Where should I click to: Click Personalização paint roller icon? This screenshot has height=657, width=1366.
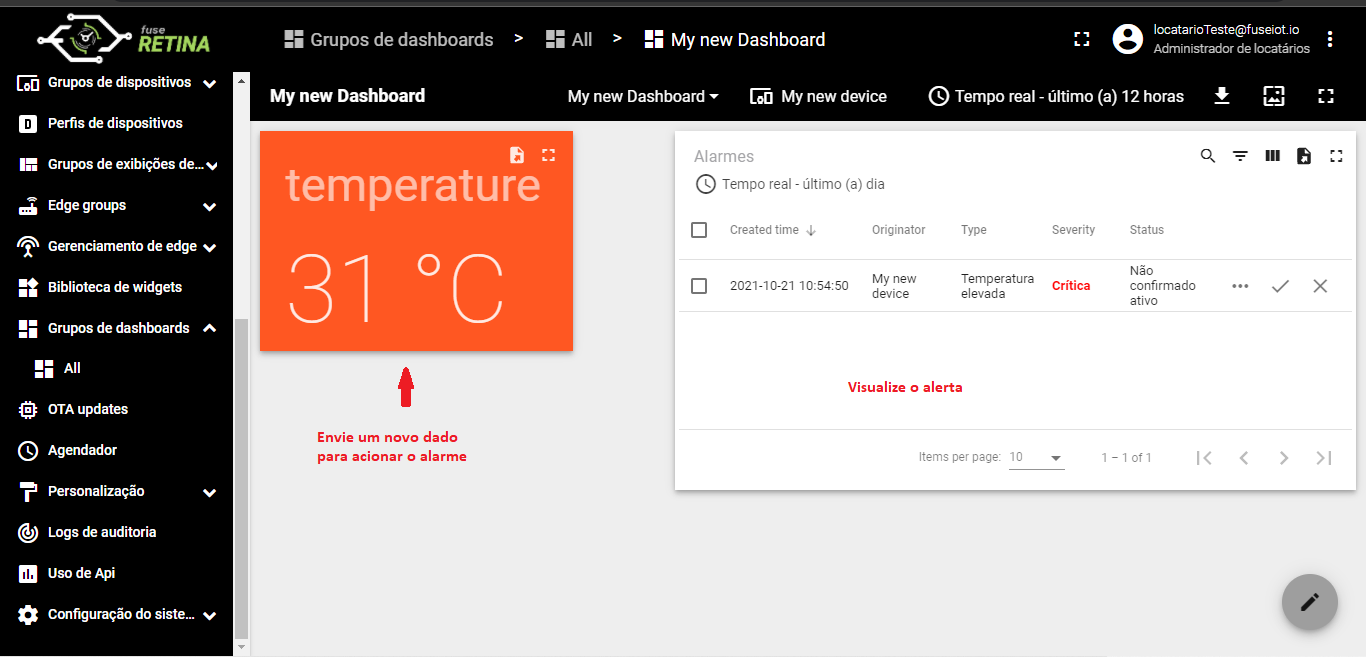point(29,491)
